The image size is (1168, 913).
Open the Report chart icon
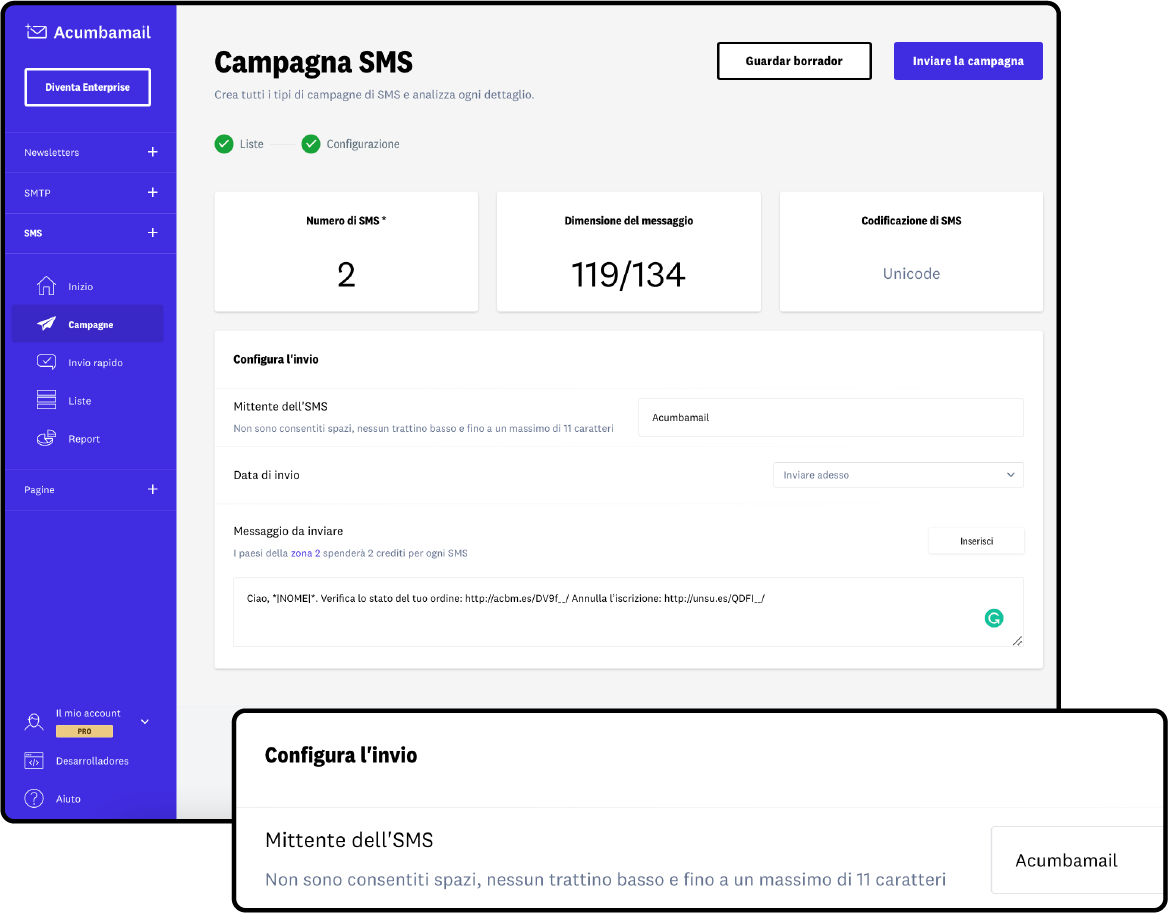(x=46, y=438)
